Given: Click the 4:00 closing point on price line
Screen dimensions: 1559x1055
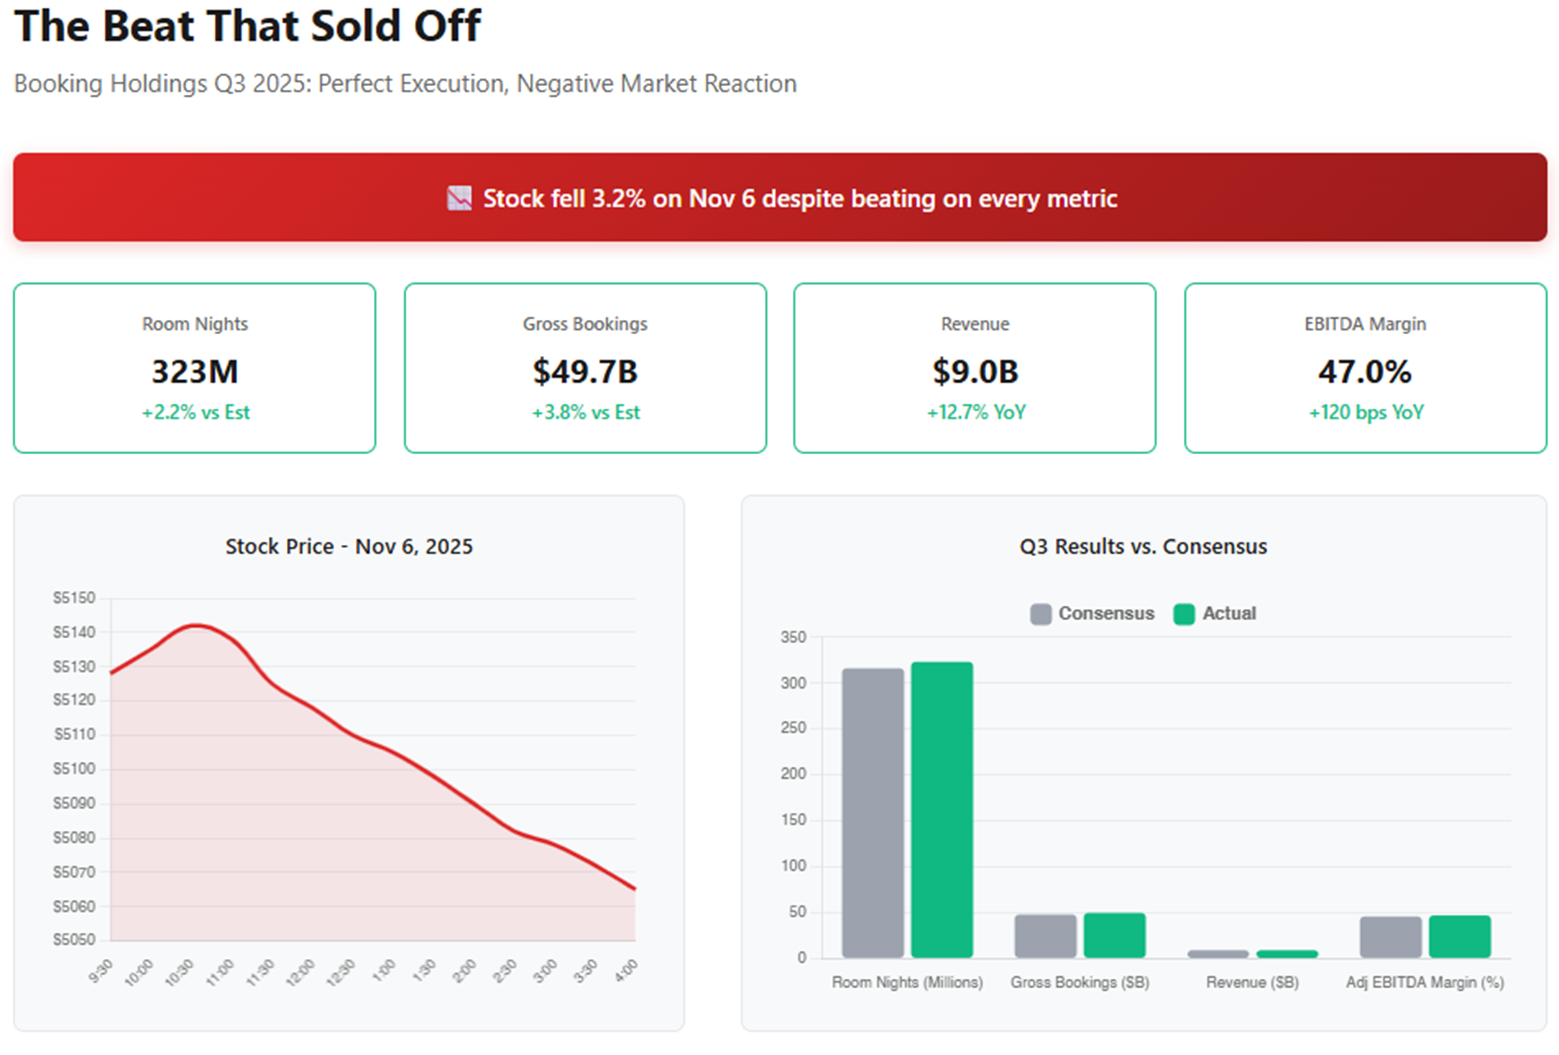Looking at the screenshot, I should pos(635,888).
